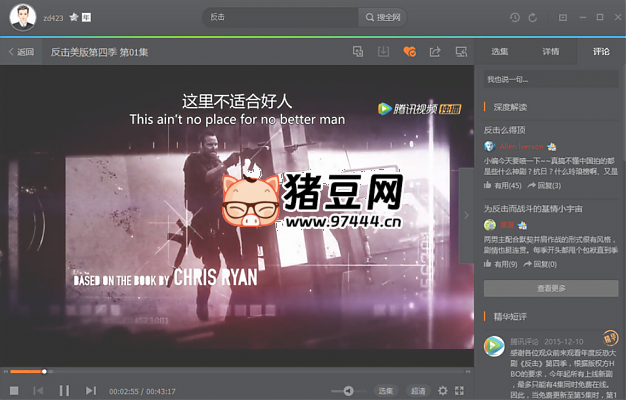Click the refresh icon in title bar

click(533, 17)
